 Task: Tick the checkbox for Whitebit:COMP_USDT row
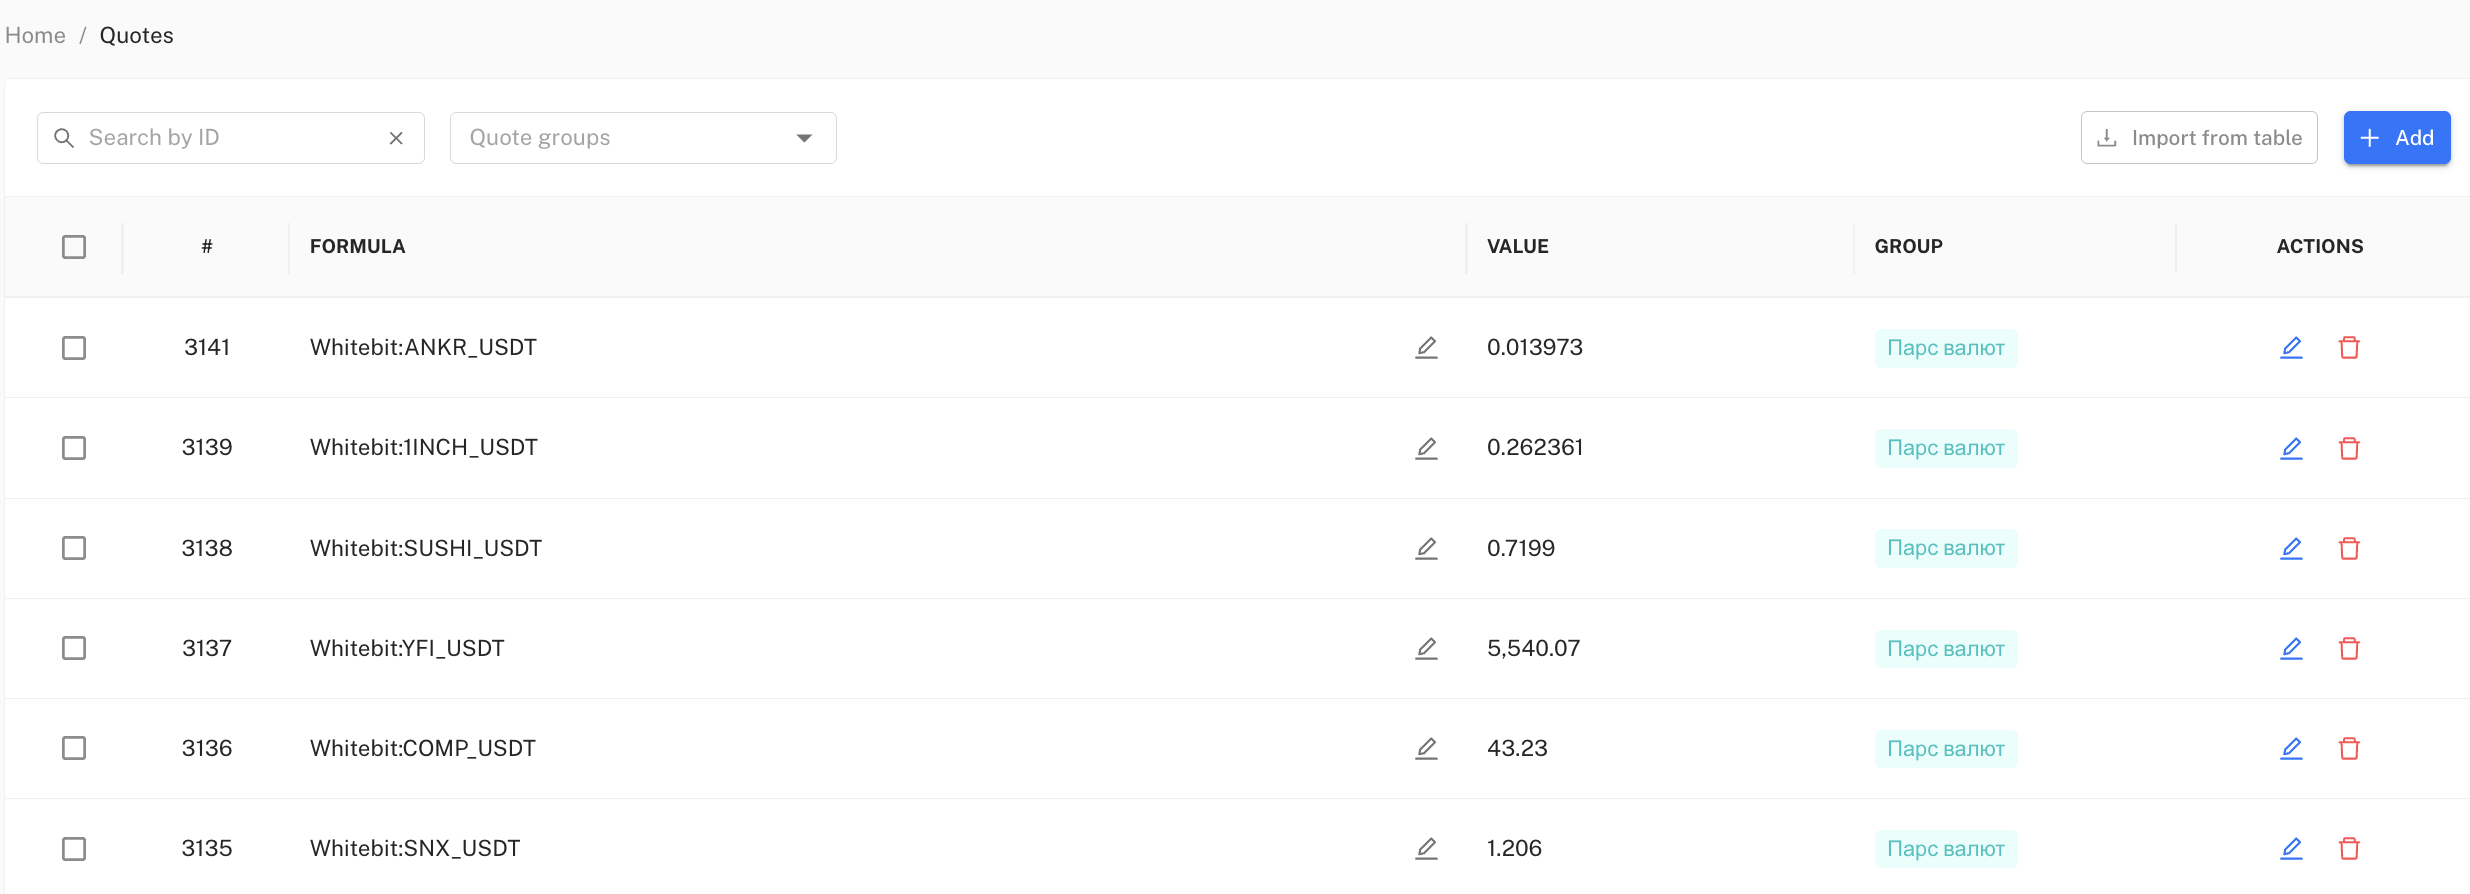(74, 748)
